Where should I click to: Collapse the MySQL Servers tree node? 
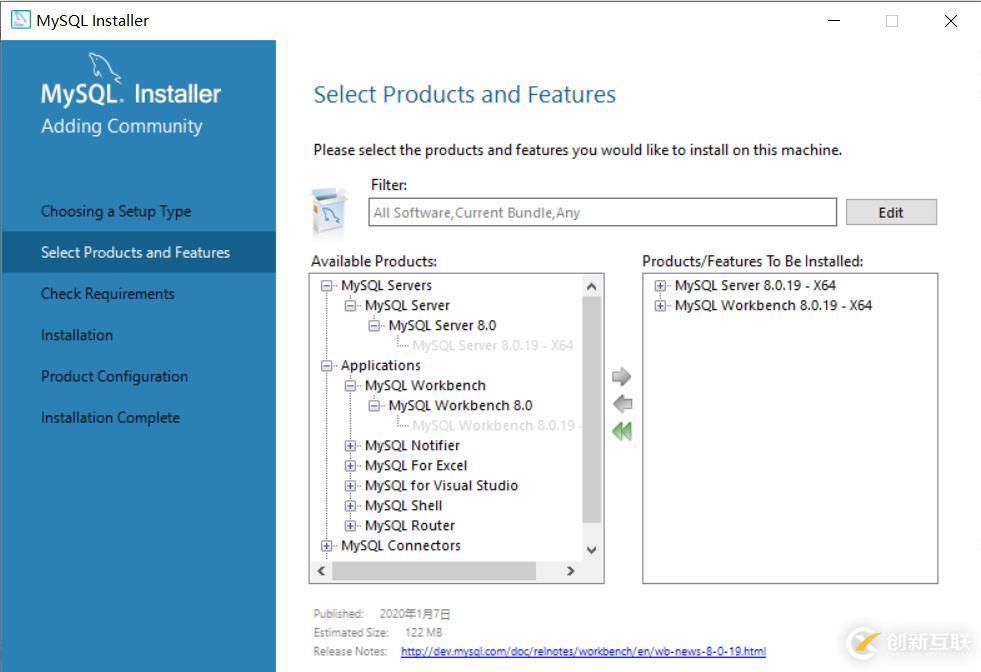[x=326, y=285]
